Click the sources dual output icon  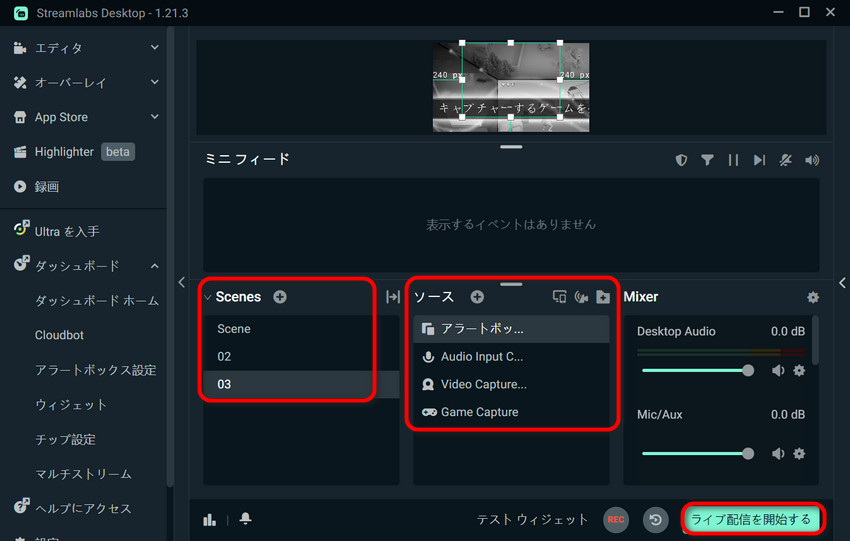click(559, 297)
